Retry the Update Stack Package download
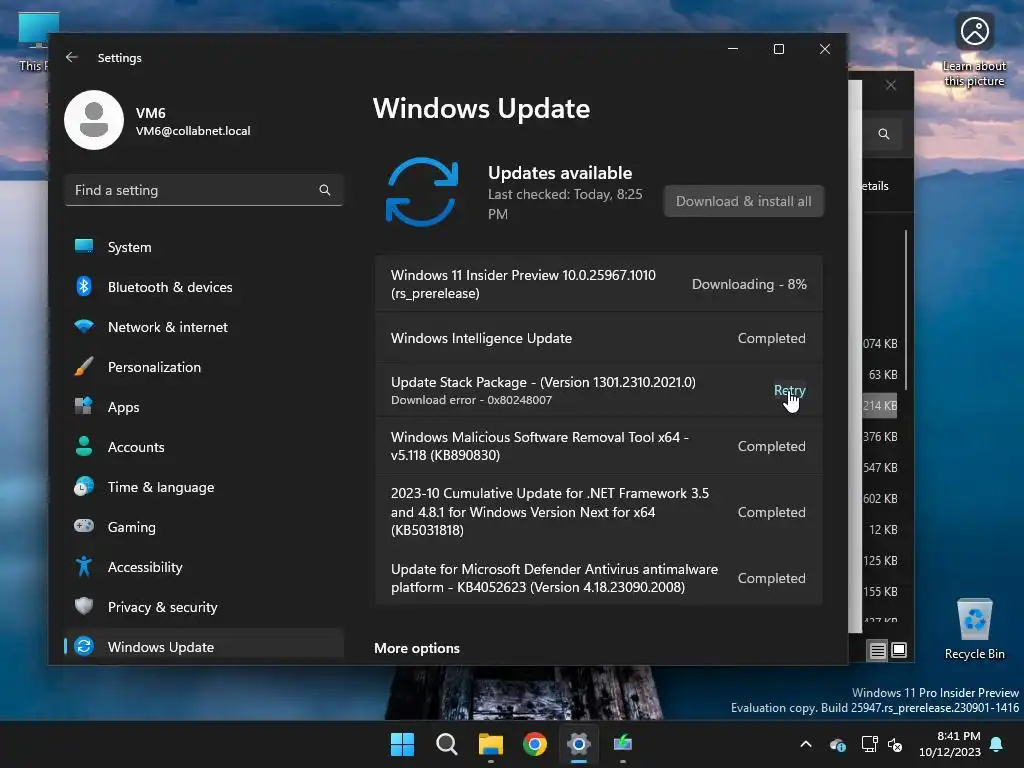This screenshot has height=768, width=1024. (x=790, y=390)
